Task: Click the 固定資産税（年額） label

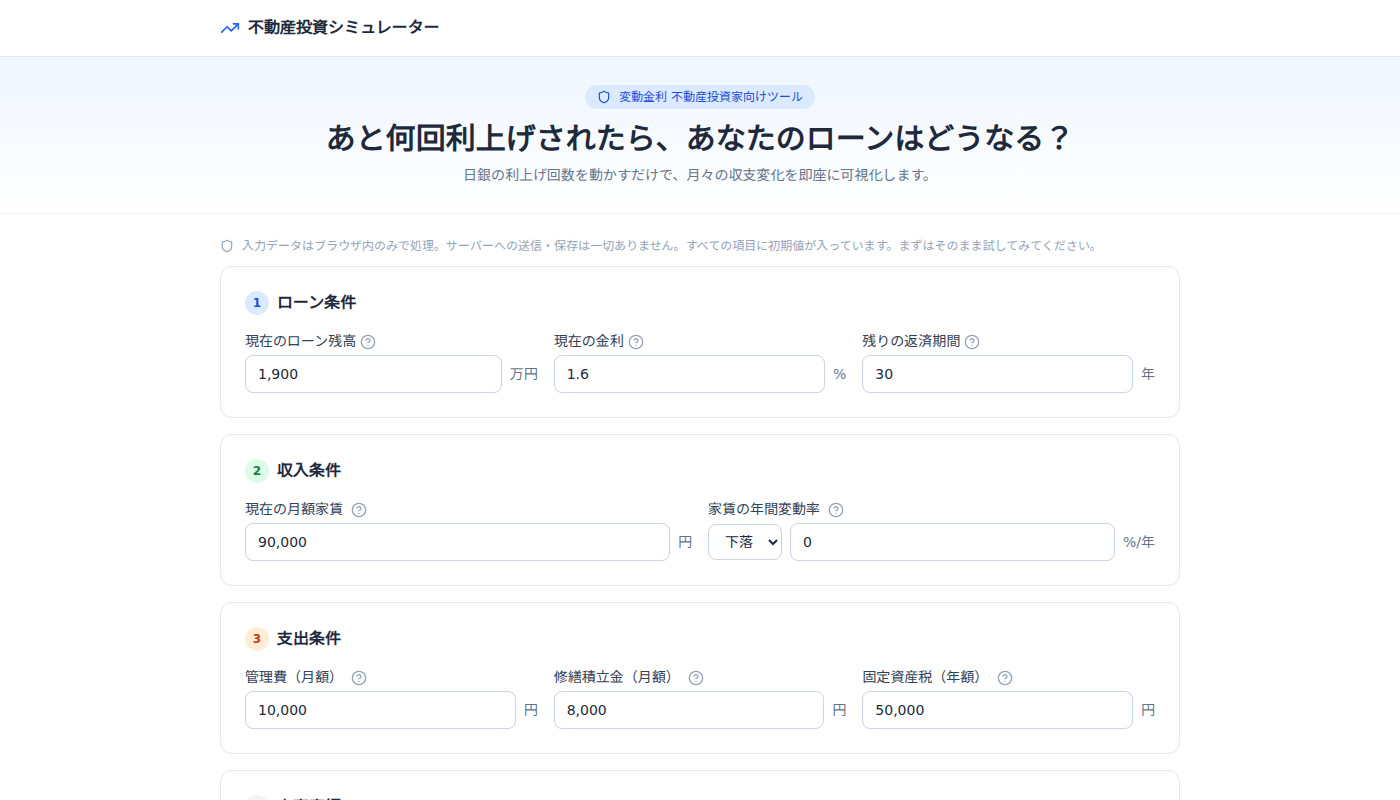Action: point(925,677)
